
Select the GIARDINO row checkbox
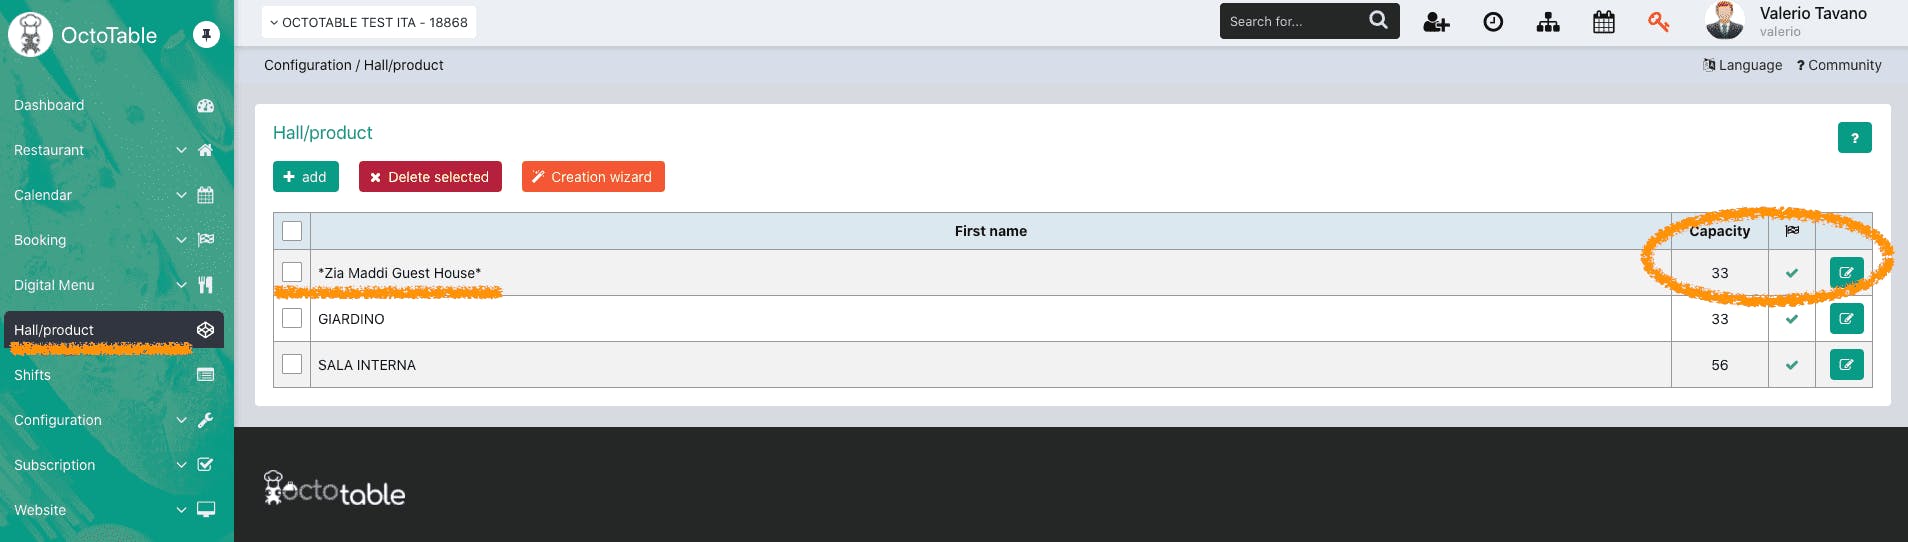[292, 318]
